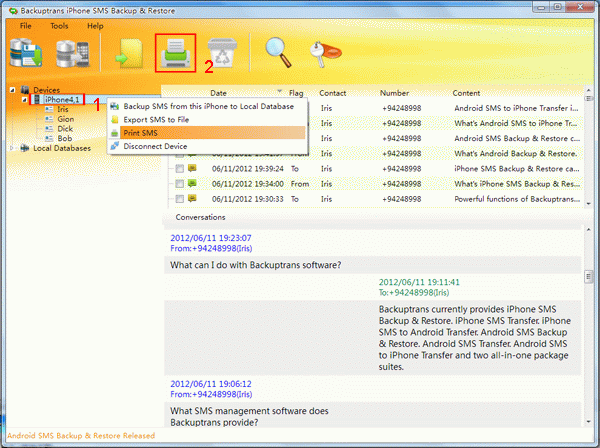Select Dick contact in device tree
The width and height of the screenshot is (600, 448).
(65, 129)
